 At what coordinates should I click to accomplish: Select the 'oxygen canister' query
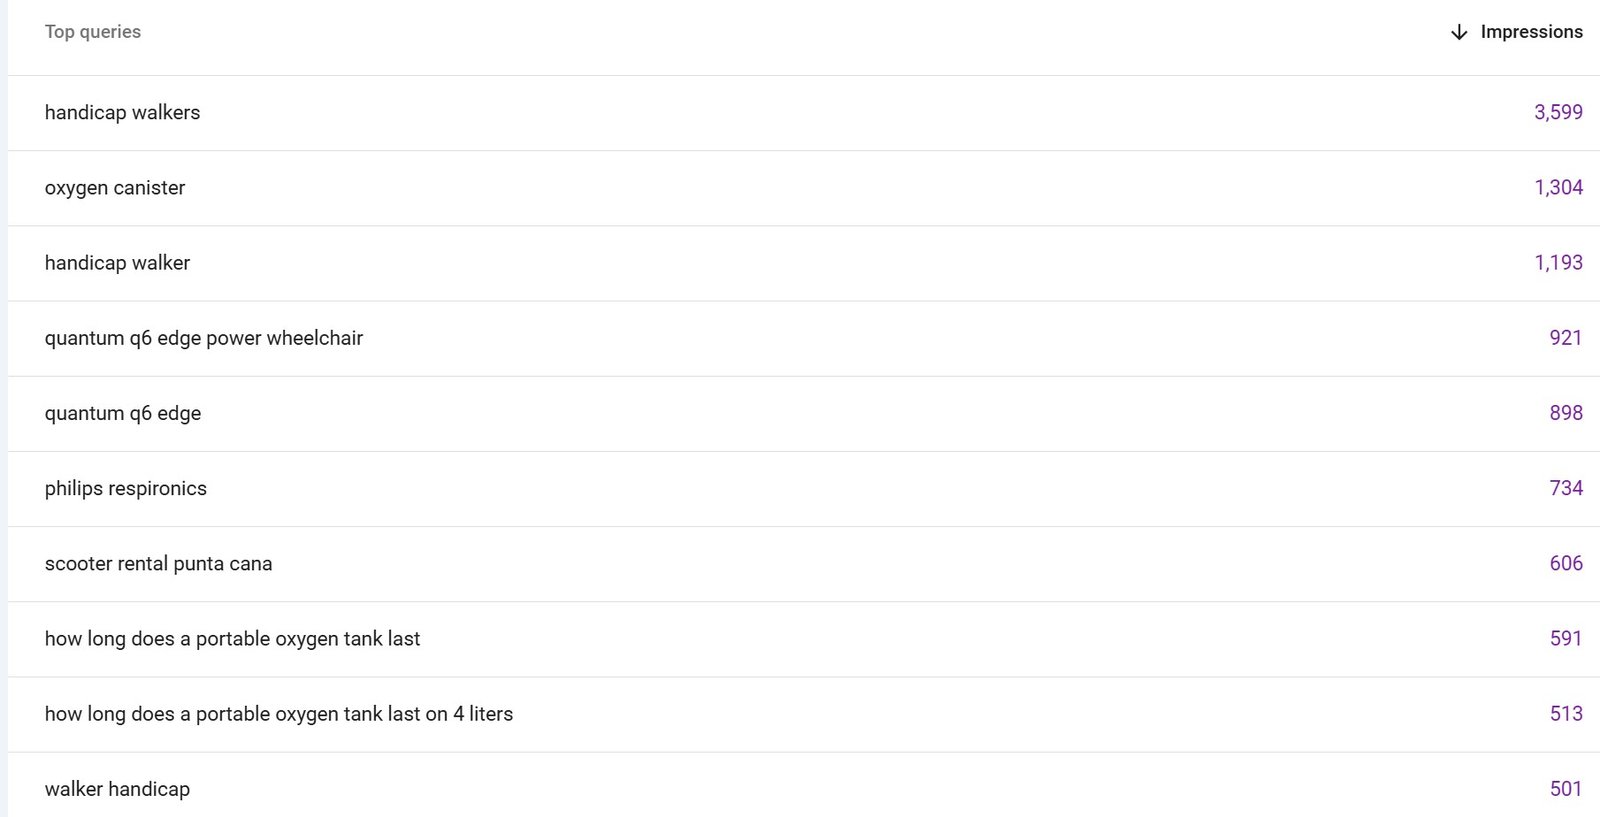pos(115,188)
